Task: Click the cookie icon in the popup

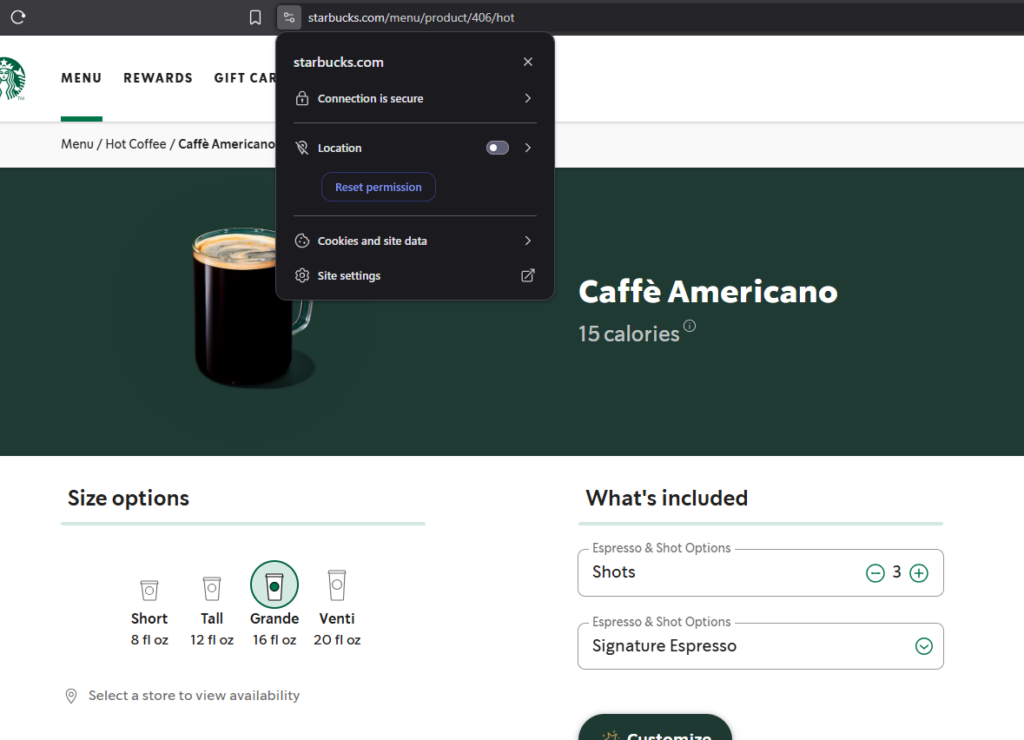Action: (302, 241)
